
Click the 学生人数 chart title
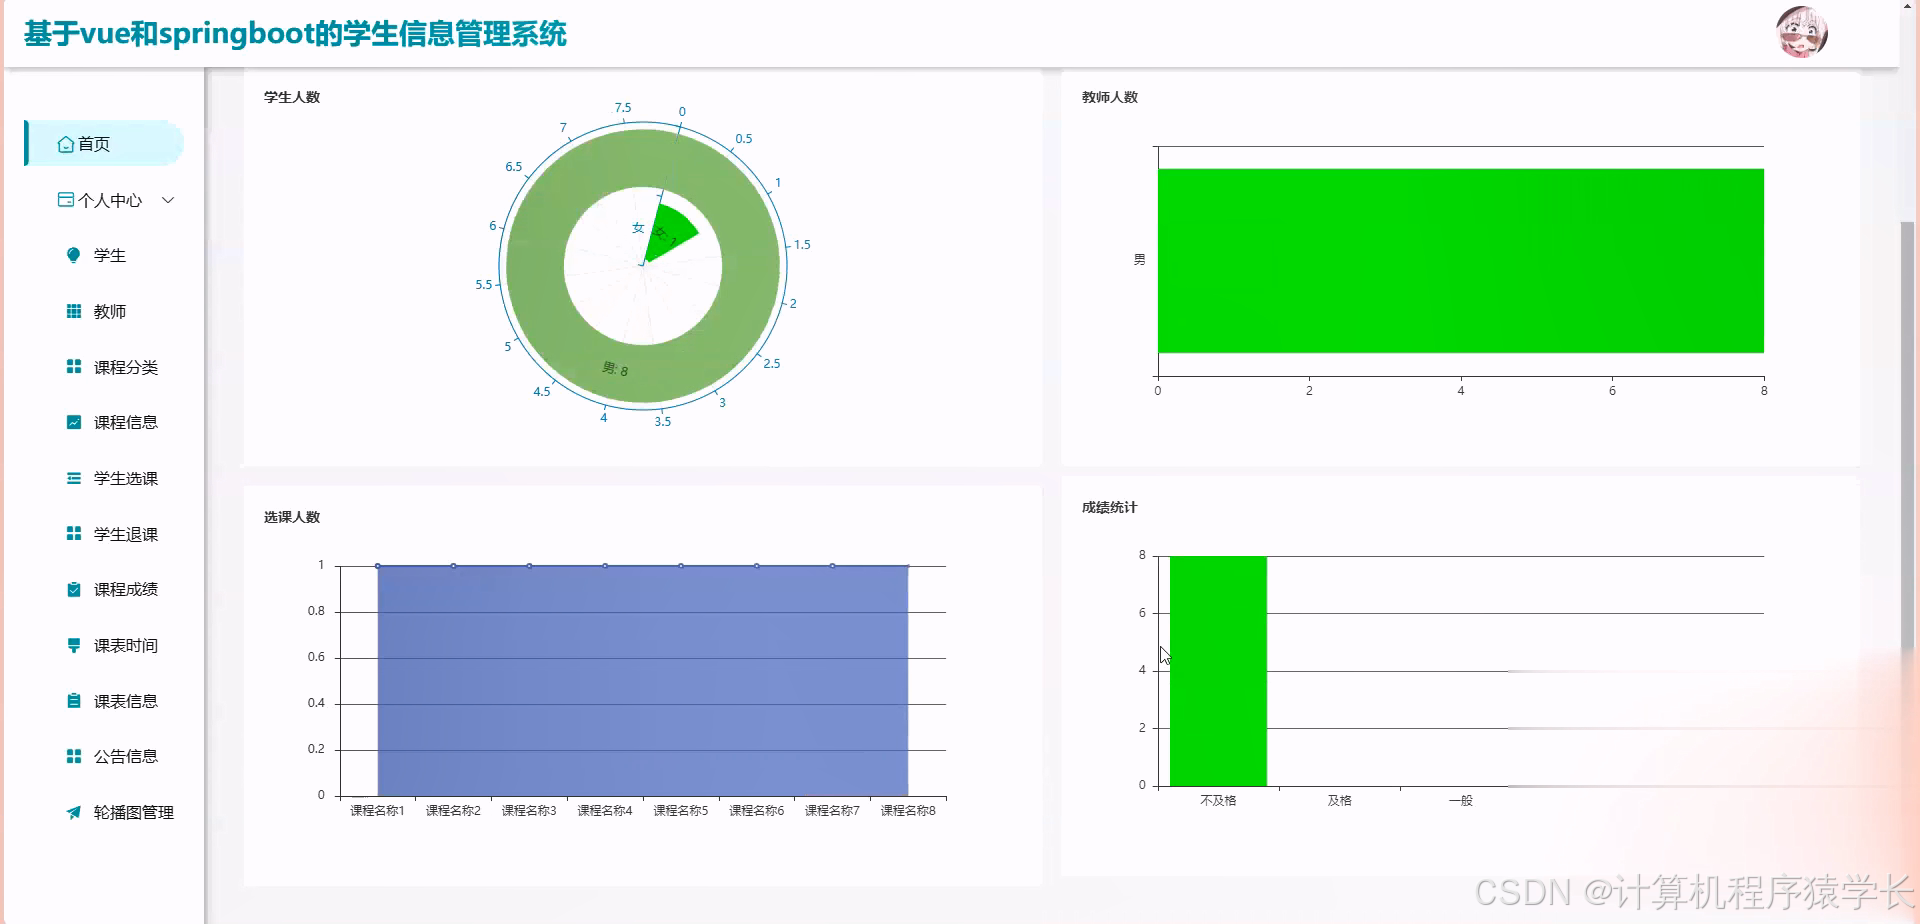[292, 97]
